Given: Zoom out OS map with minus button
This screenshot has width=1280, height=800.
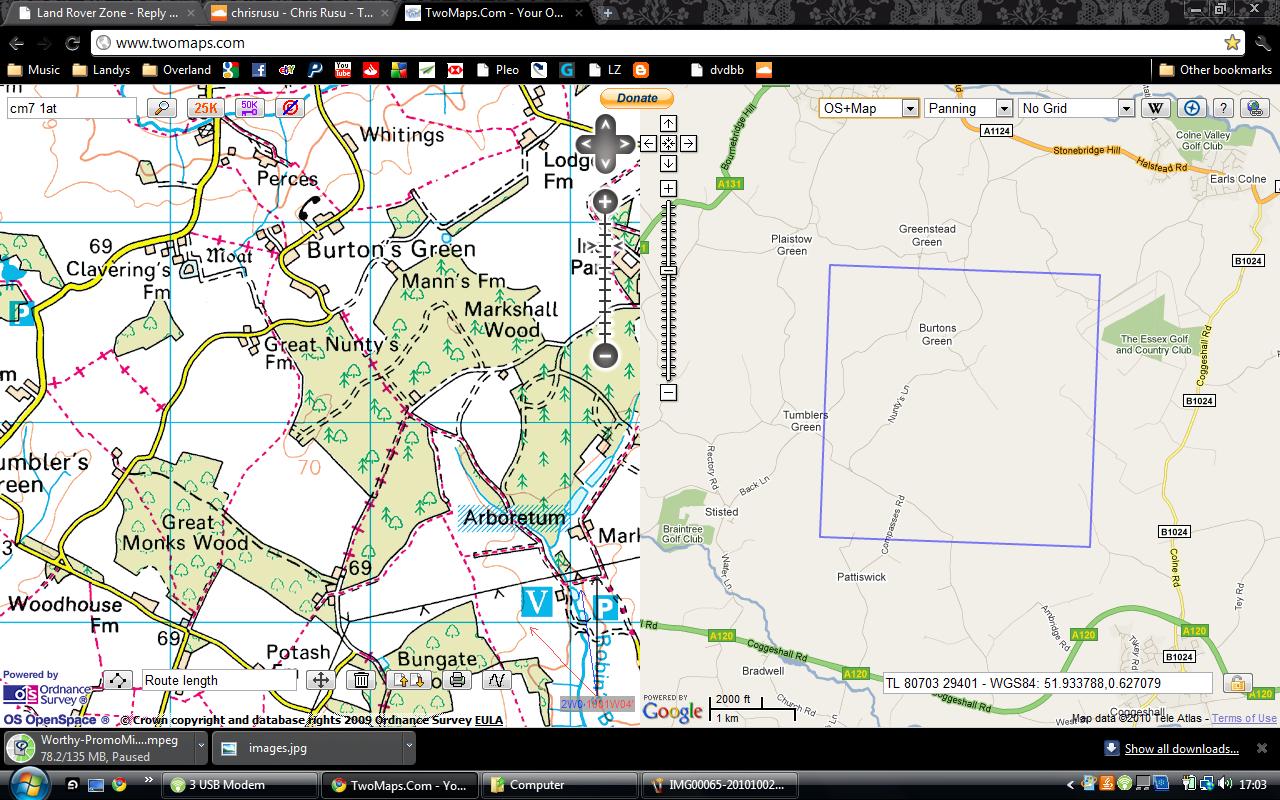Looking at the screenshot, I should [x=605, y=355].
